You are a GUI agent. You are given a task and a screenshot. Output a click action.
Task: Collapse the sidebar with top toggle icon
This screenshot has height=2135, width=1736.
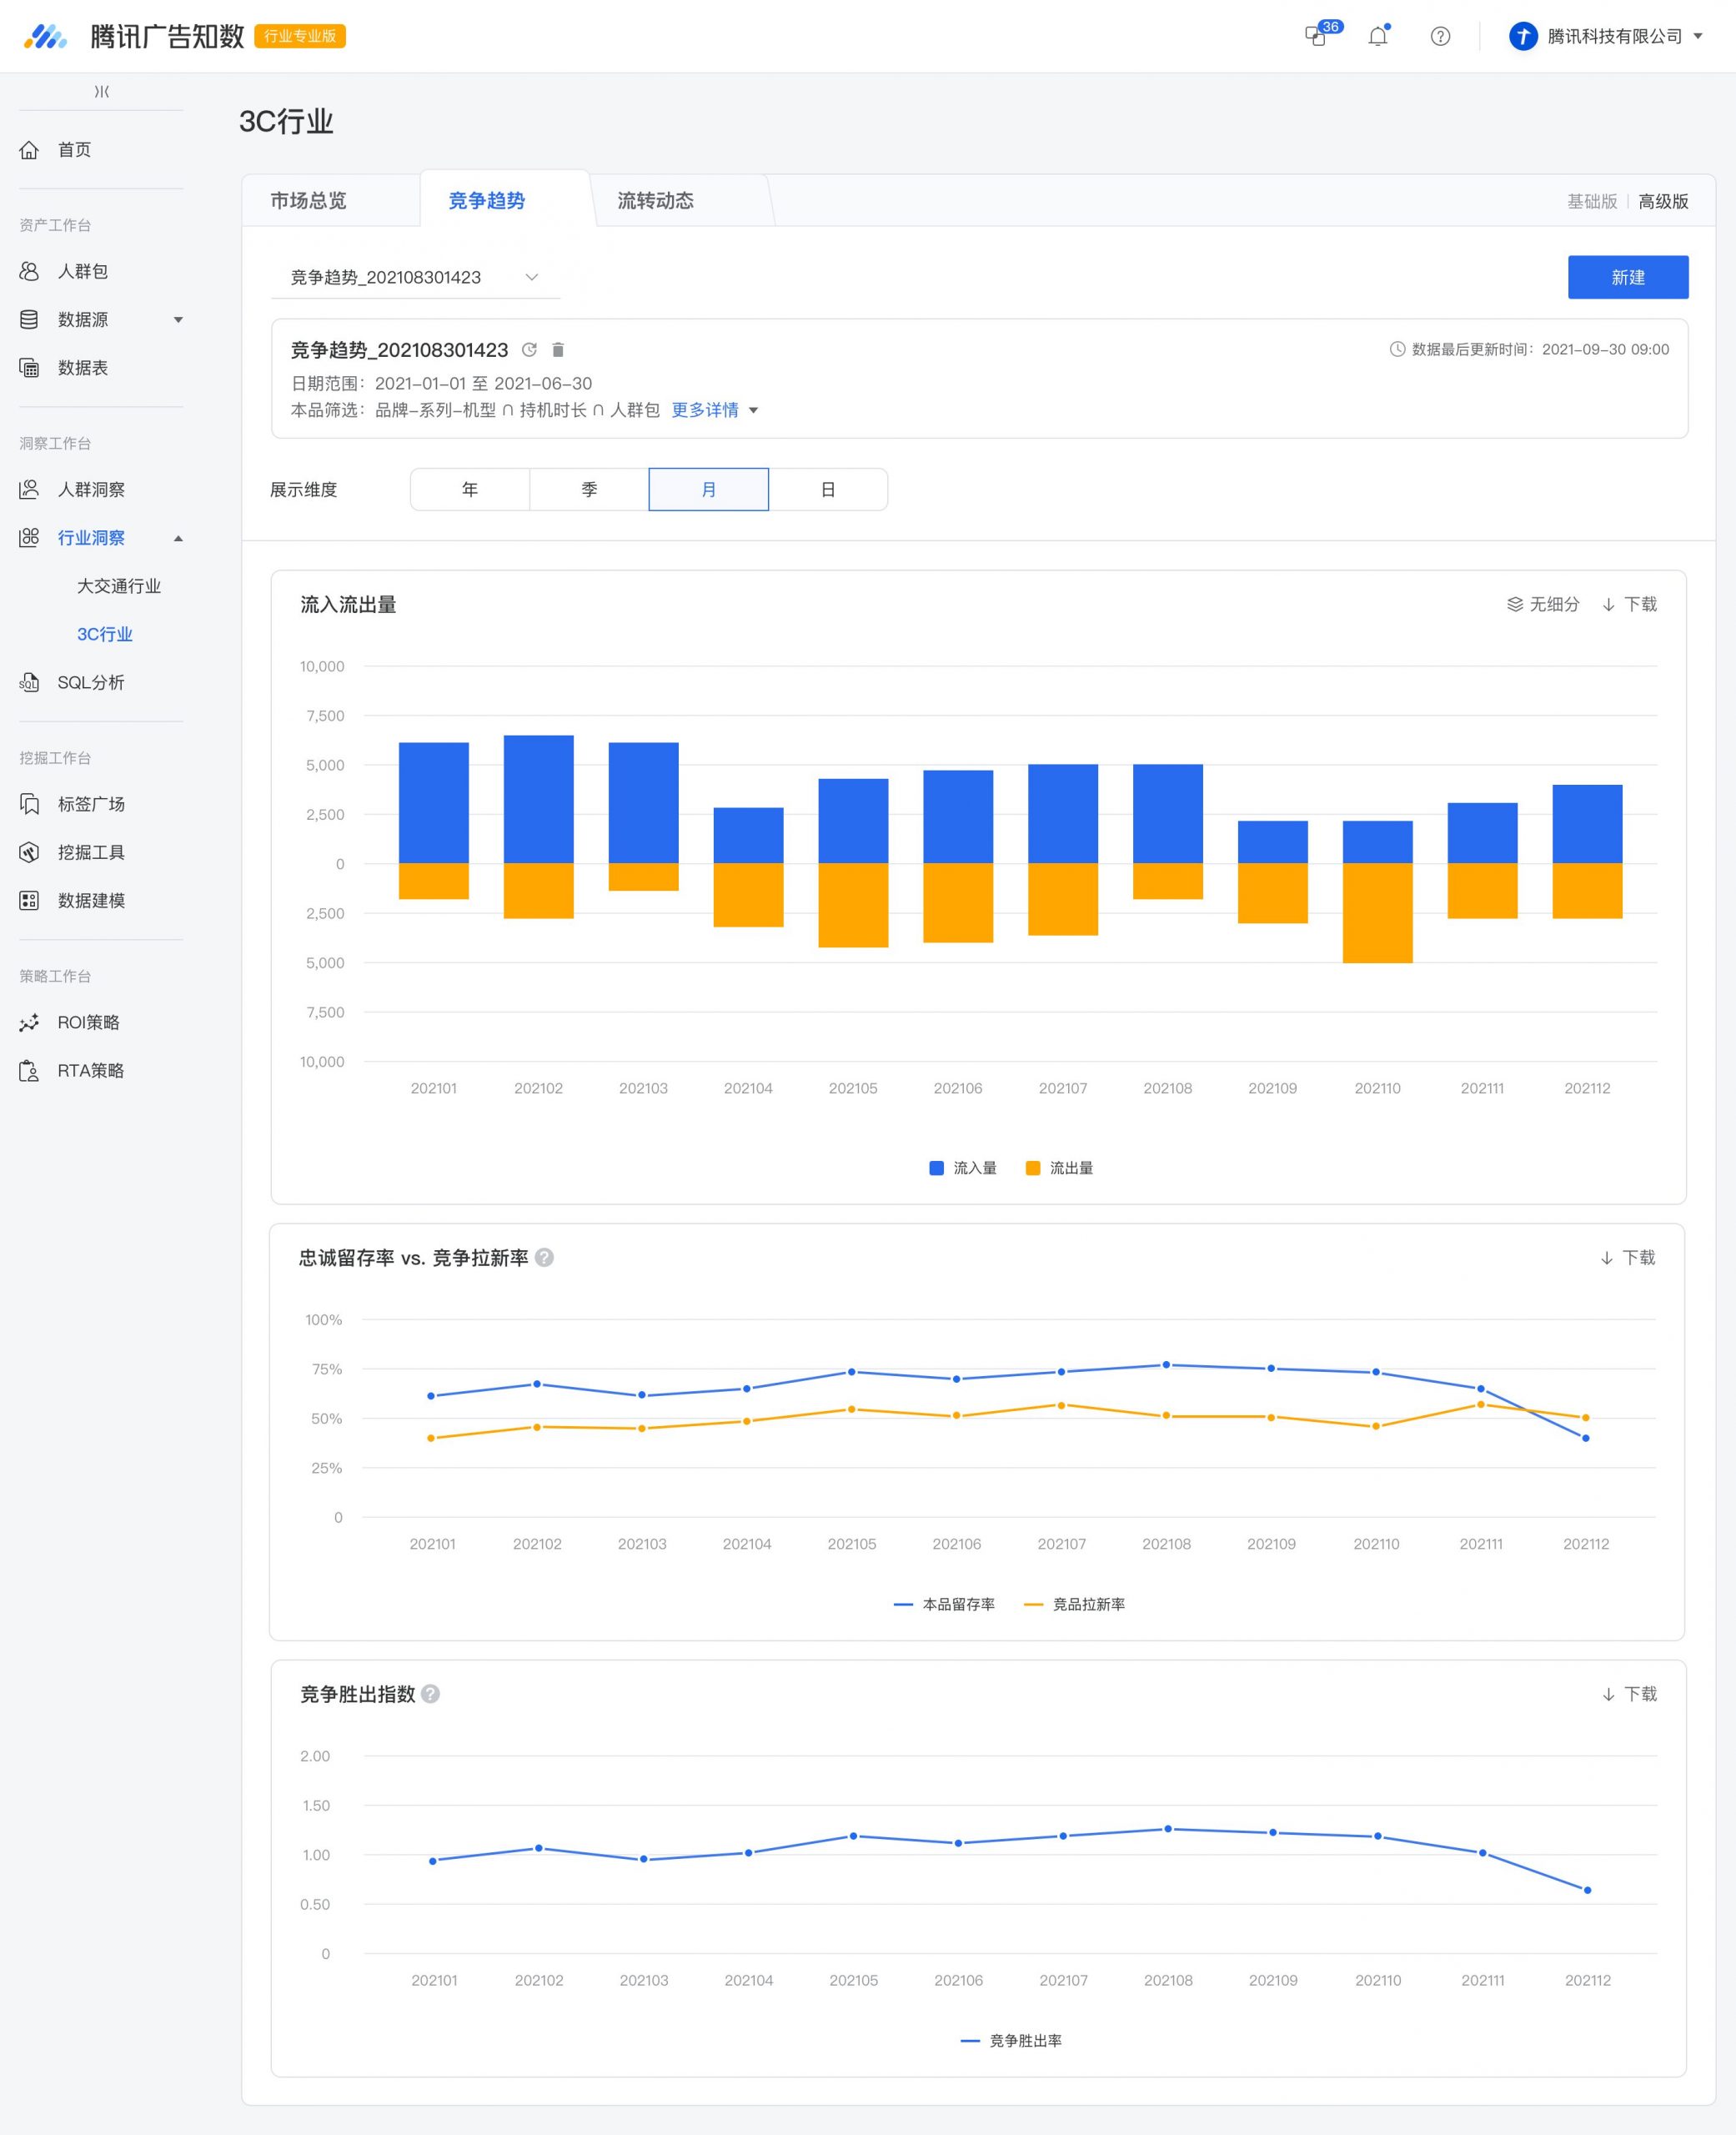(x=101, y=92)
